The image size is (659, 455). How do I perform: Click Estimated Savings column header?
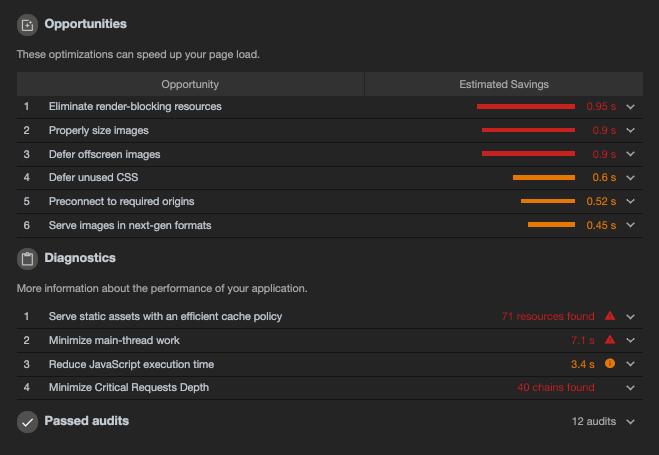[x=504, y=84]
